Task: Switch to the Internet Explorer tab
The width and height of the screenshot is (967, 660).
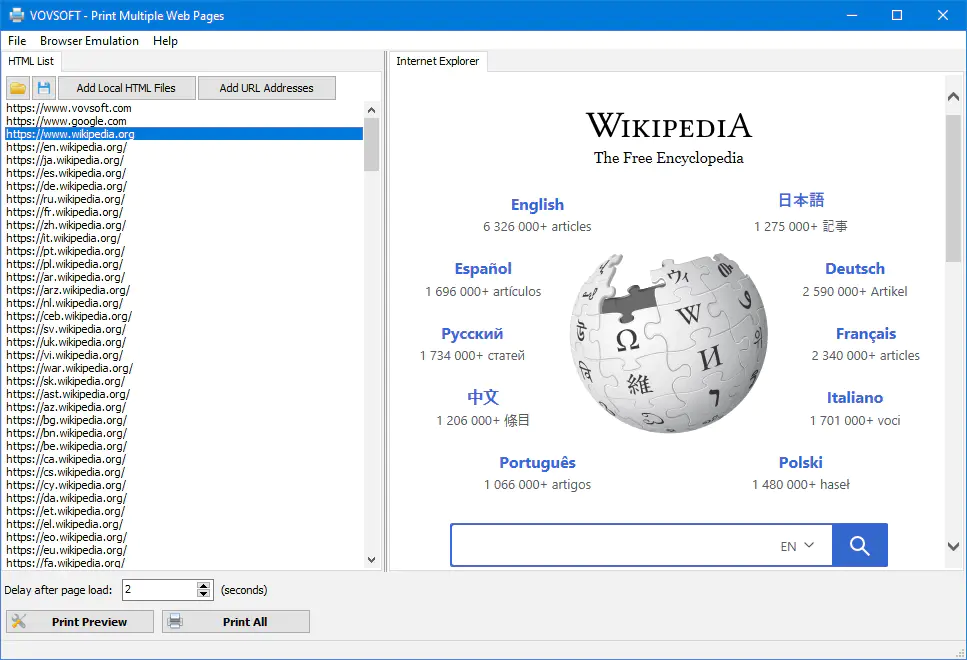Action: pos(437,61)
